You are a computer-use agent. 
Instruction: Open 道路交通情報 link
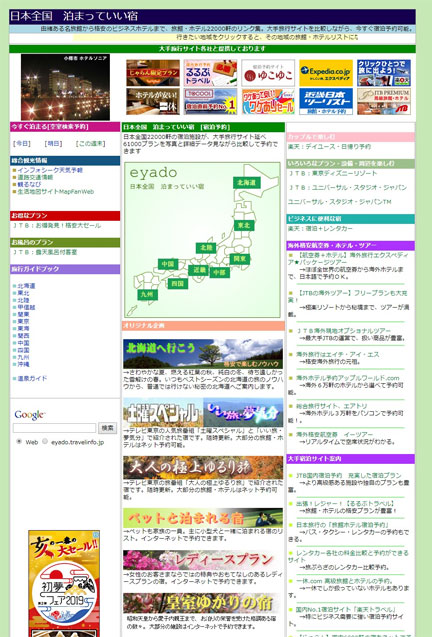(x=35, y=177)
